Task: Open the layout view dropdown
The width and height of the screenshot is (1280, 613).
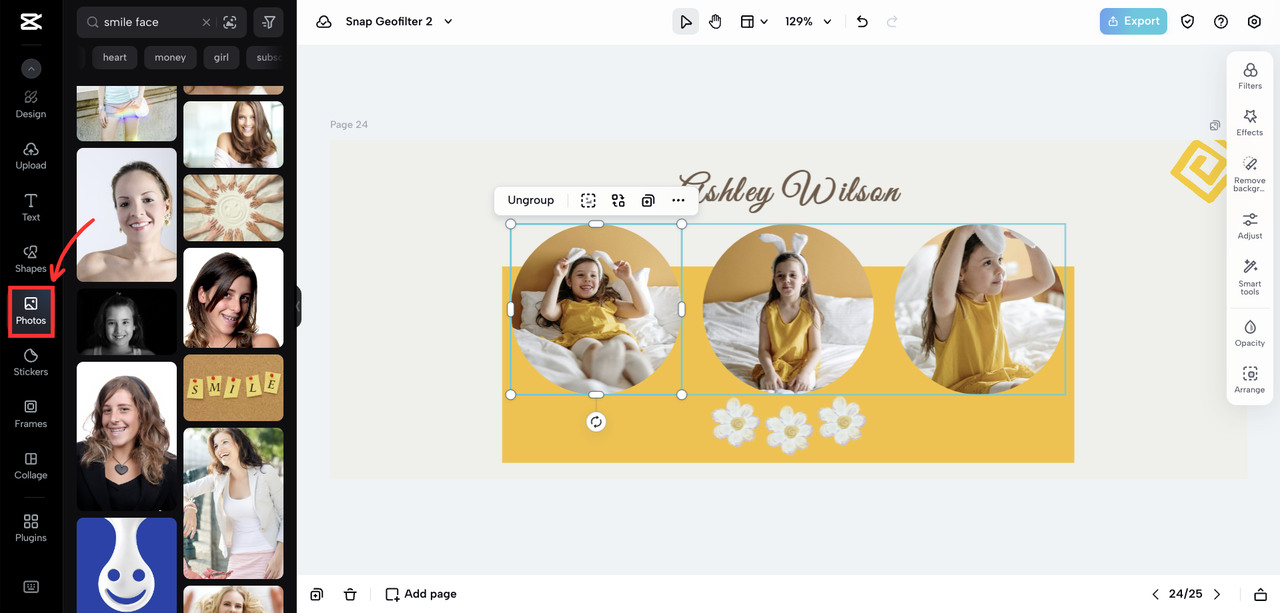Action: tap(753, 21)
